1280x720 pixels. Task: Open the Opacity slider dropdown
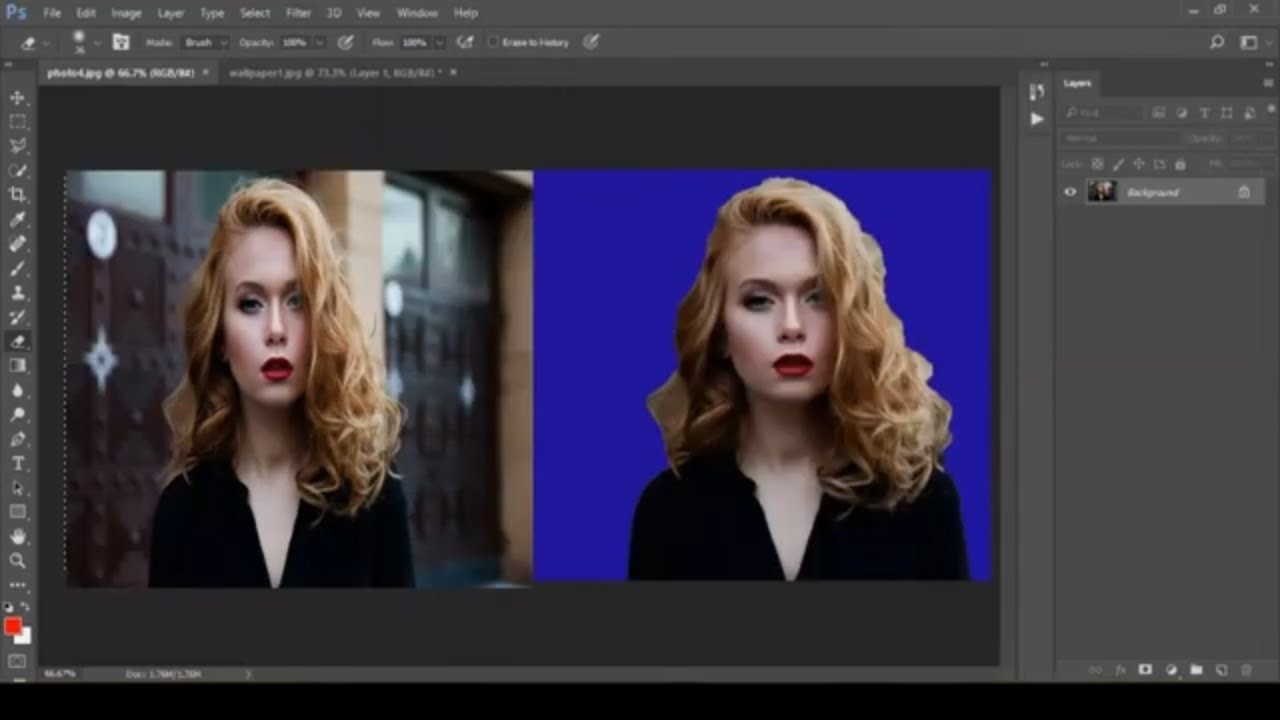(x=320, y=43)
